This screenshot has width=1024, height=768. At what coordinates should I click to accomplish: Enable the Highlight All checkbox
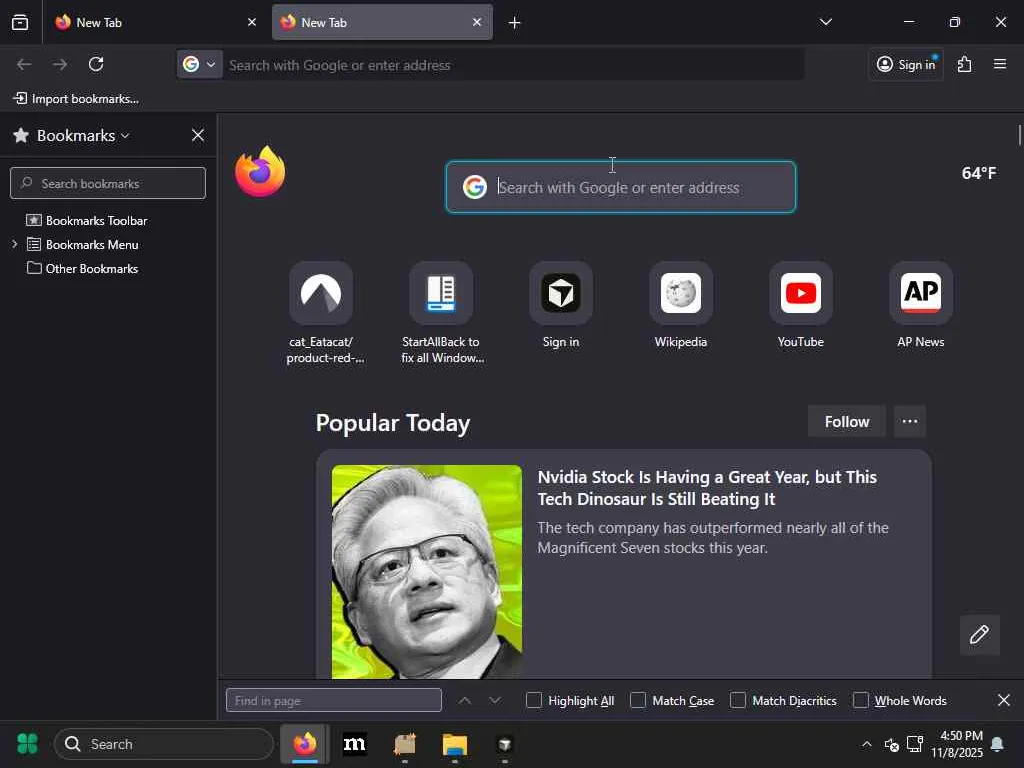pos(534,700)
